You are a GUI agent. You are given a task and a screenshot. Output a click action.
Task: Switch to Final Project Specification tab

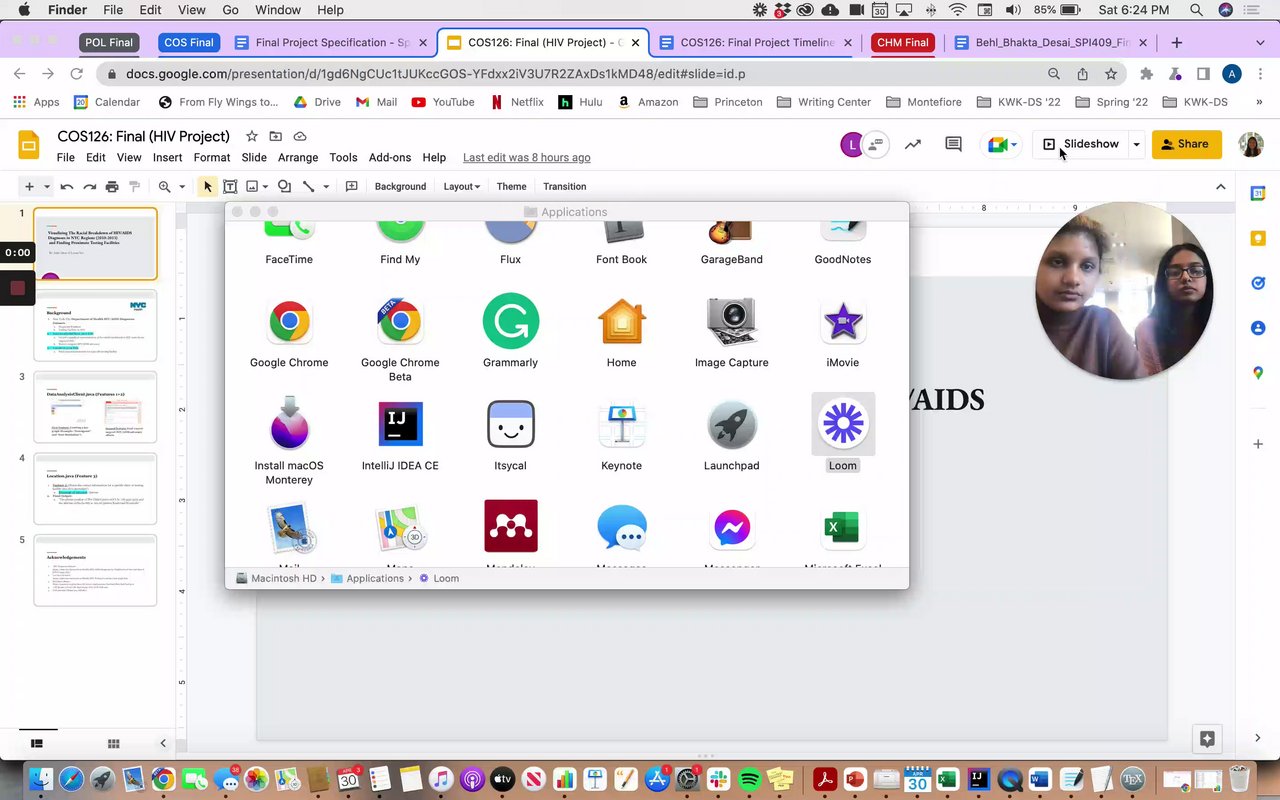point(332,42)
